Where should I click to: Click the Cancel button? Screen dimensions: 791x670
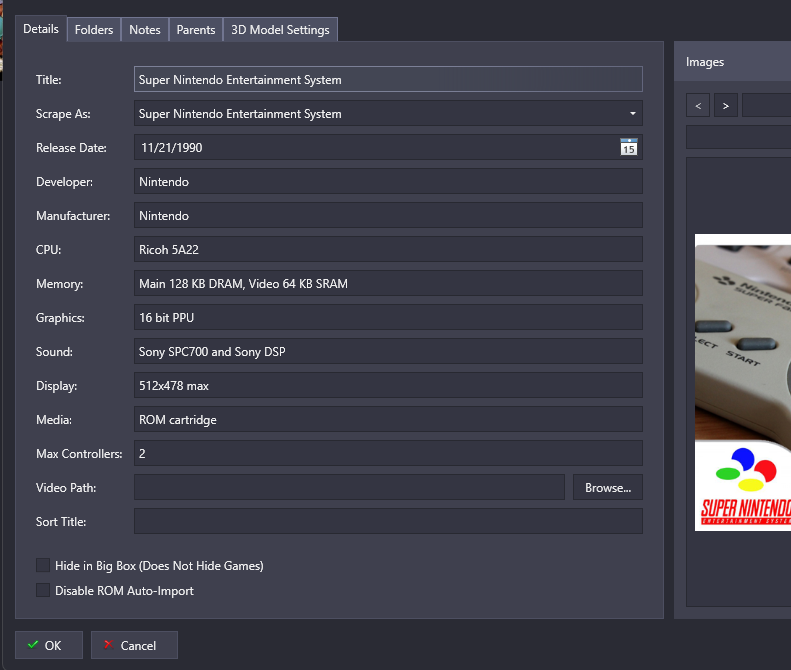click(x=134, y=646)
